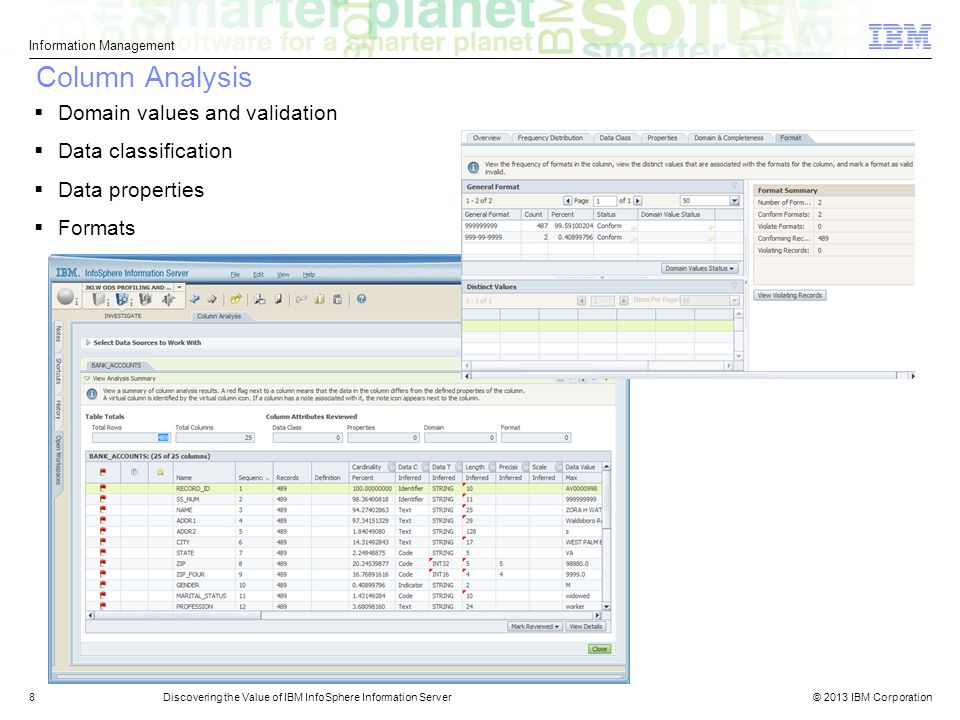
Task: Open the General Format items-per-page 50 dropdown
Action: (735, 201)
